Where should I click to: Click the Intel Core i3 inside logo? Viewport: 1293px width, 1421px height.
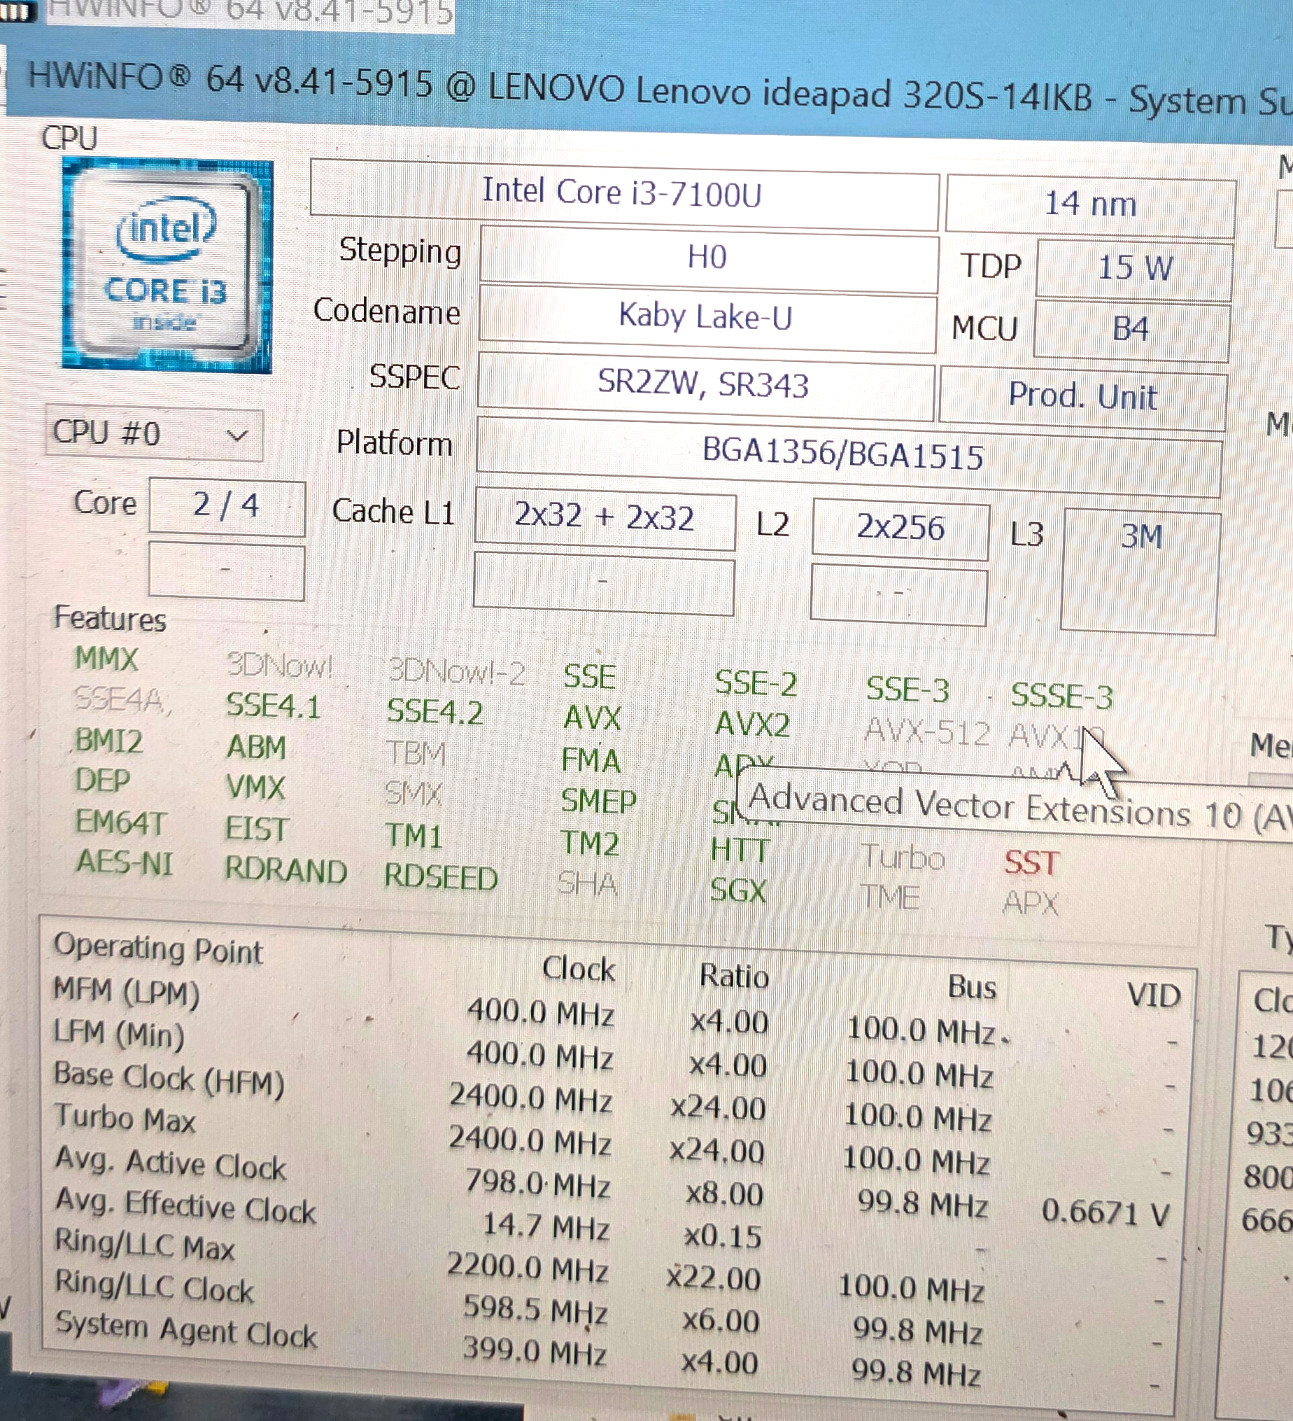[166, 265]
